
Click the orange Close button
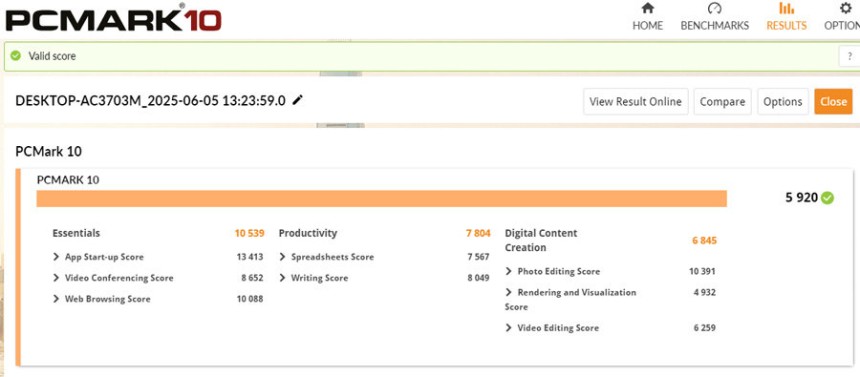click(833, 102)
